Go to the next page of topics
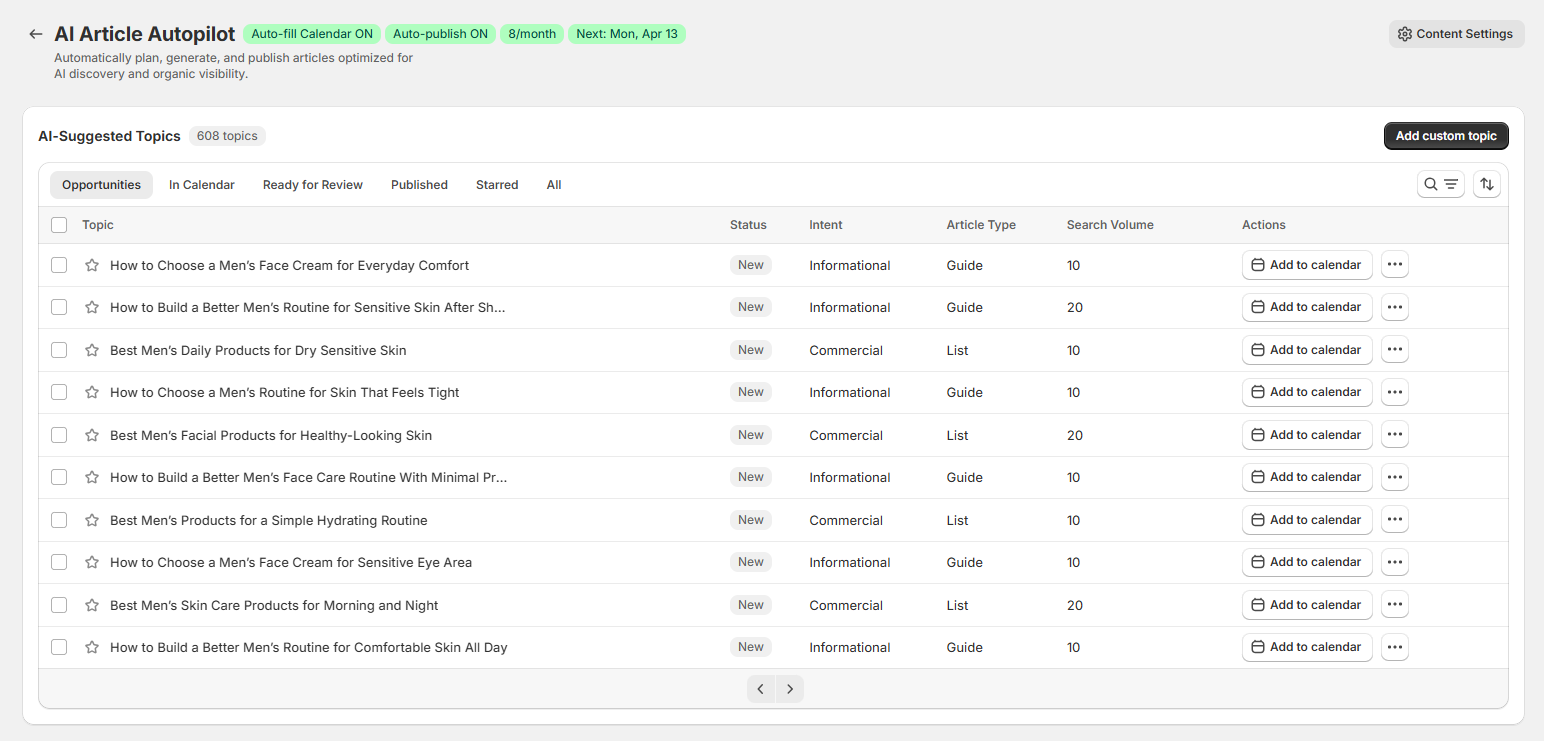Image resolution: width=1544 pixels, height=741 pixels. click(790, 689)
